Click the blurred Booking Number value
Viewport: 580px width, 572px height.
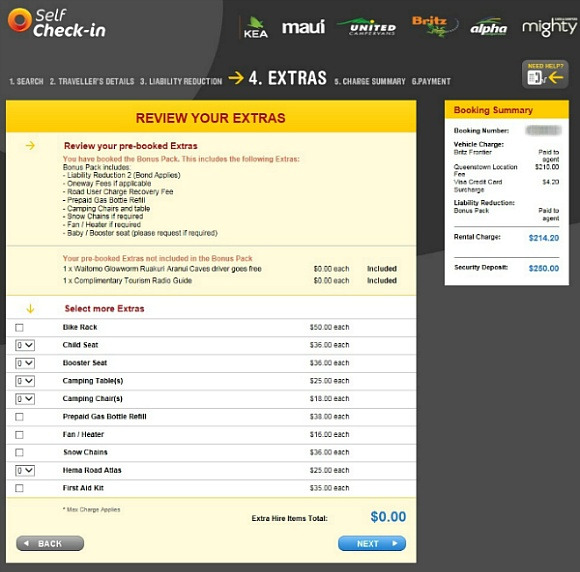click(543, 130)
